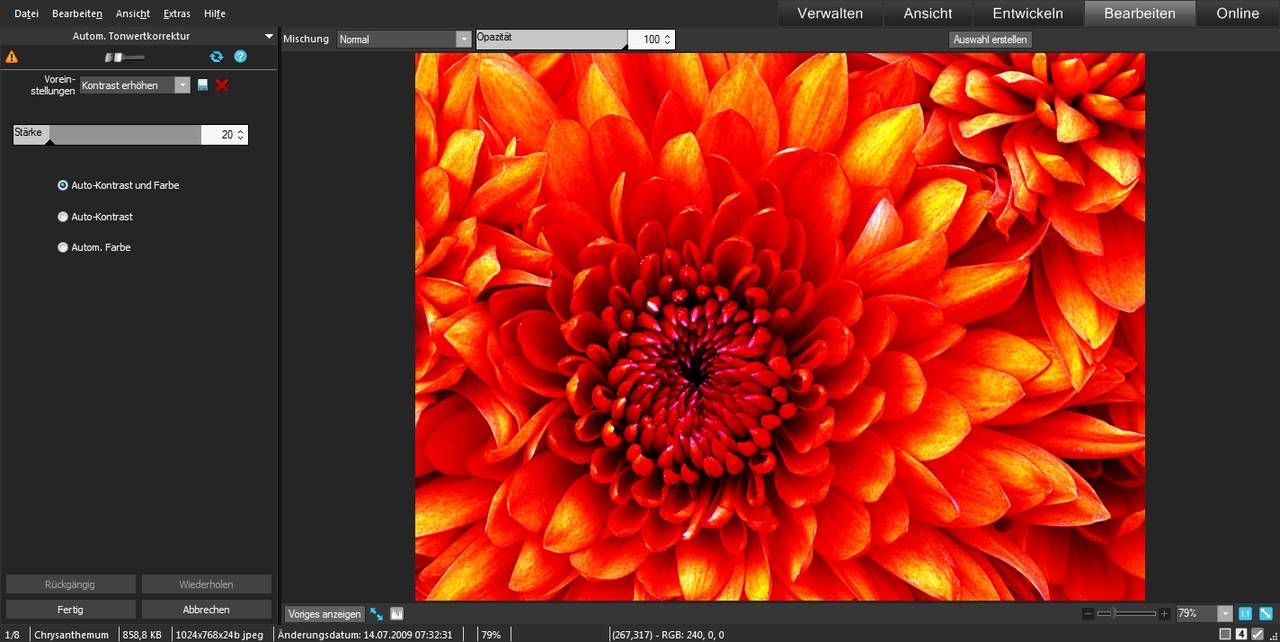Click the Auswahl erstellen button
This screenshot has height=642, width=1280.
coord(990,40)
